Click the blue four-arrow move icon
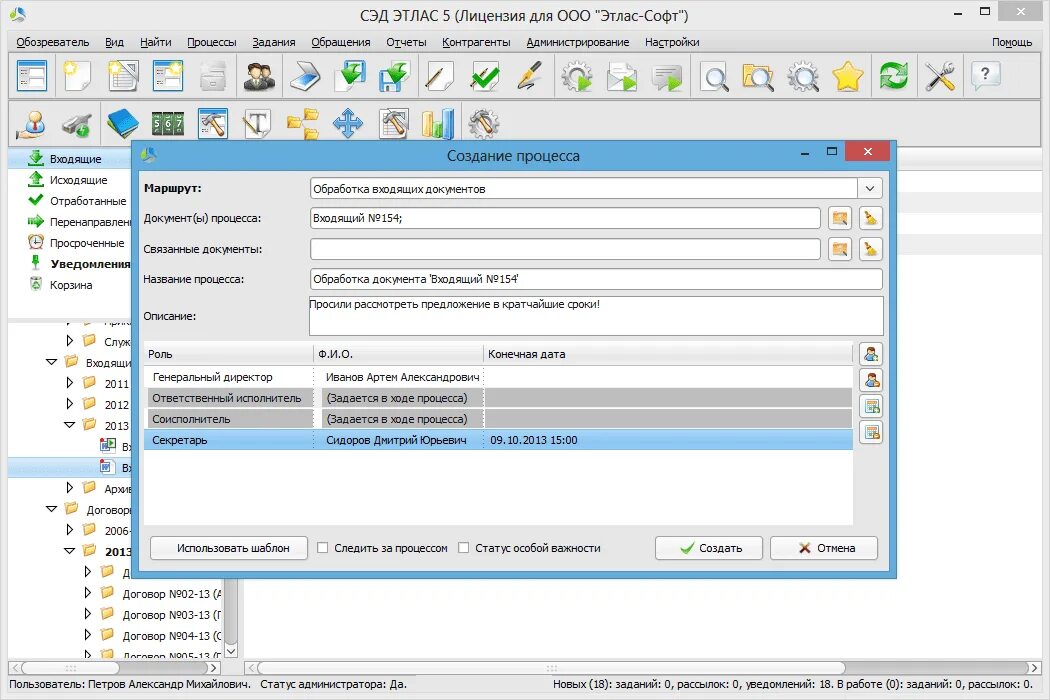Screen dimensions: 1050x700 coord(348,123)
